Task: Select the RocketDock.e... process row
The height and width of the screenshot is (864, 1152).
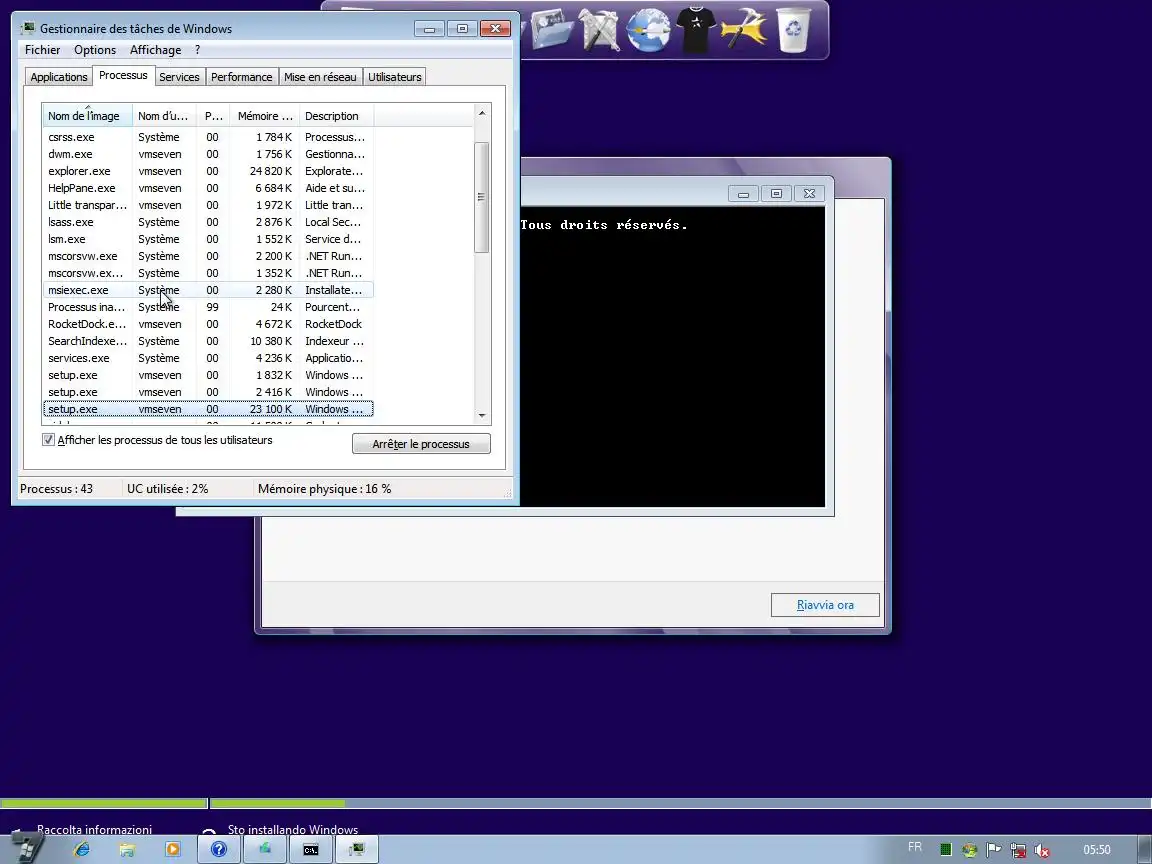Action: 208,324
